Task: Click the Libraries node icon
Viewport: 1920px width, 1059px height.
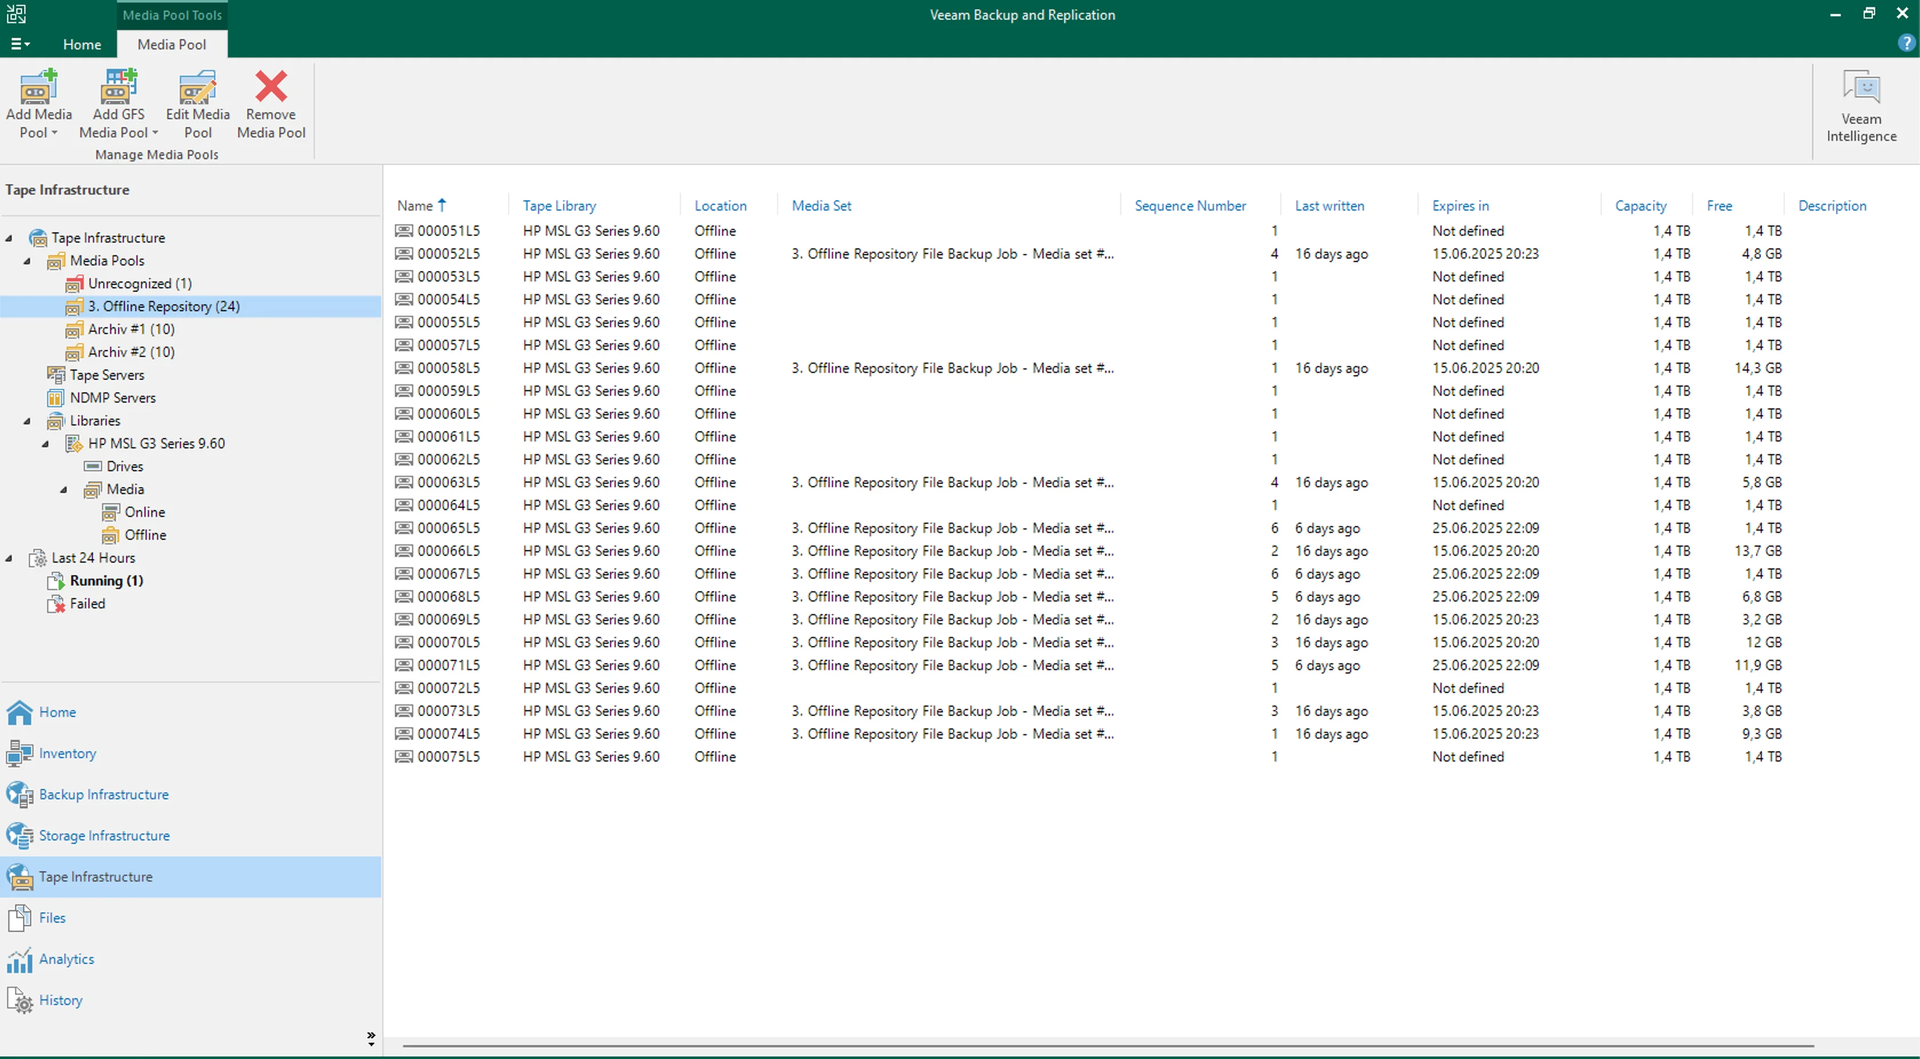Action: tap(56, 421)
